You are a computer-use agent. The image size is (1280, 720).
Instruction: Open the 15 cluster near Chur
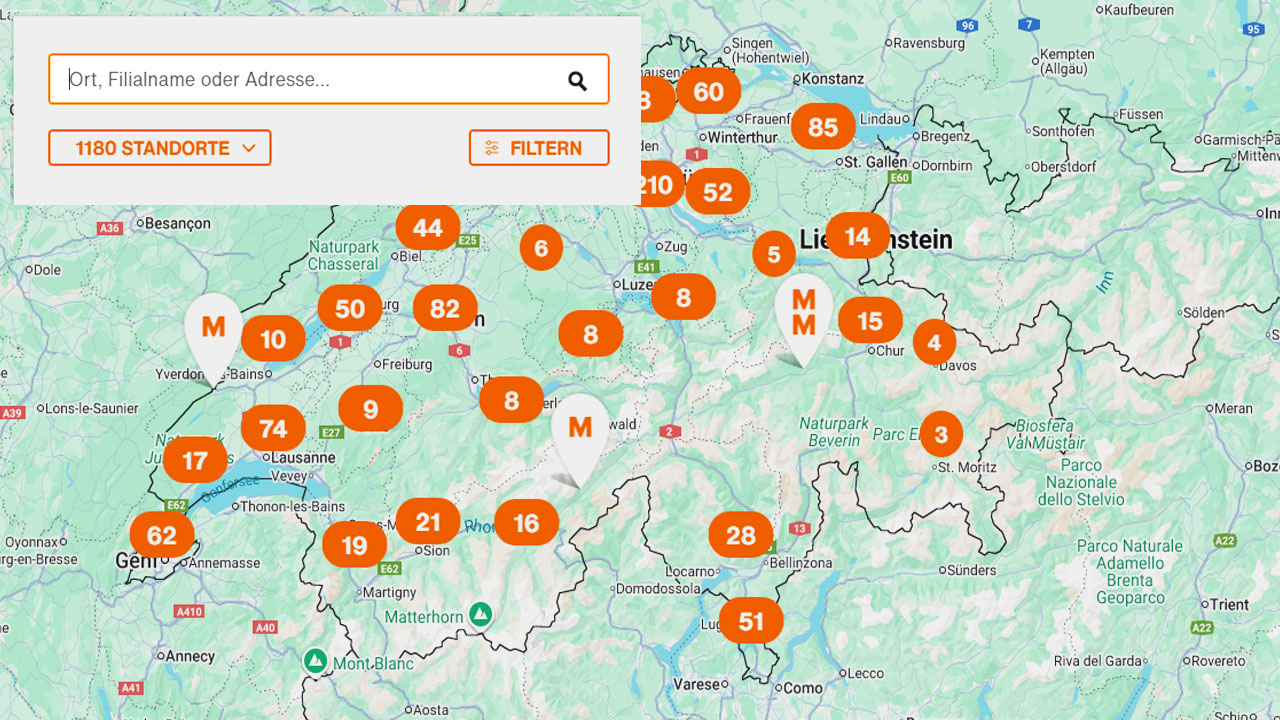click(870, 321)
